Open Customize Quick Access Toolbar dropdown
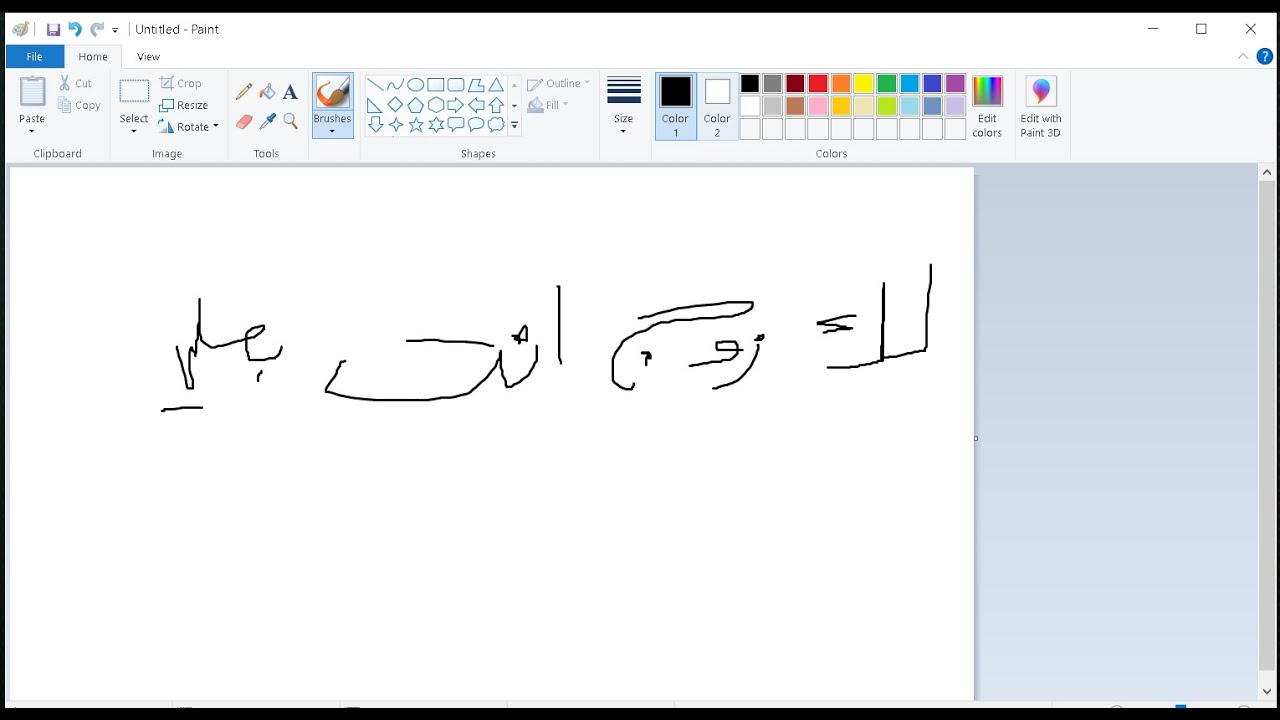The image size is (1280, 720). pyautogui.click(x=115, y=31)
